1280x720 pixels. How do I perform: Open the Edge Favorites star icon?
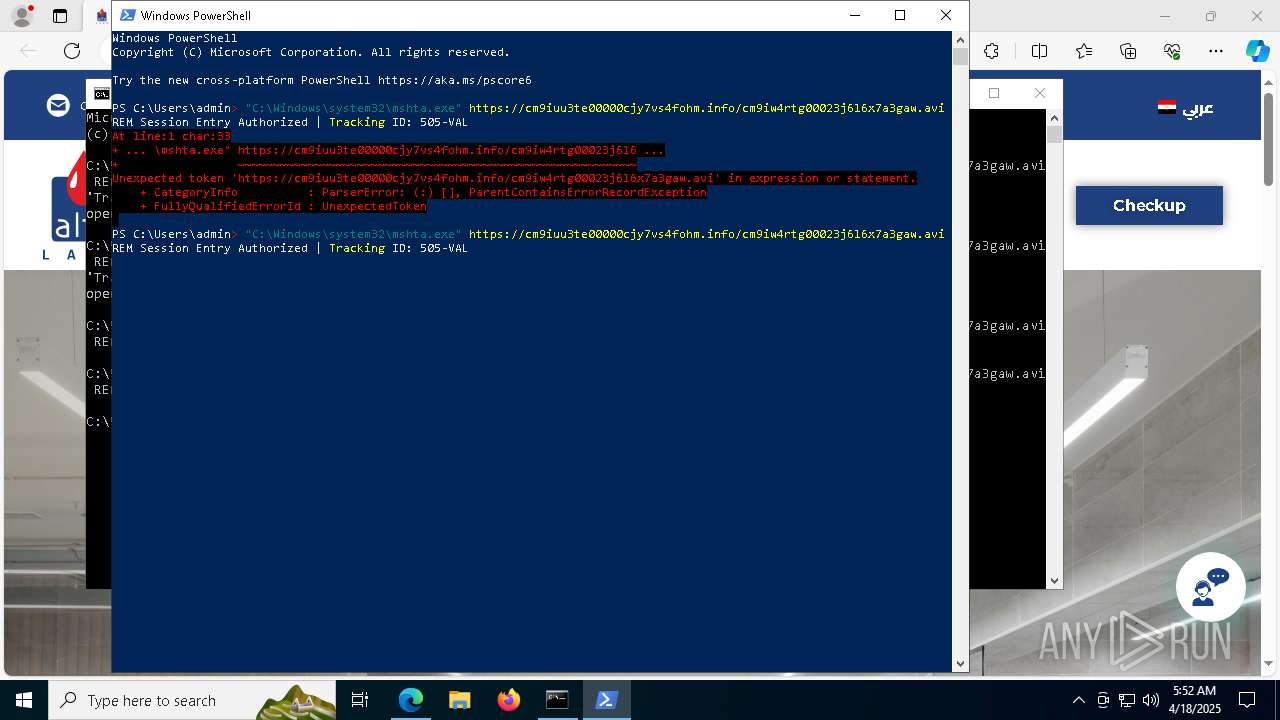tap(1084, 51)
